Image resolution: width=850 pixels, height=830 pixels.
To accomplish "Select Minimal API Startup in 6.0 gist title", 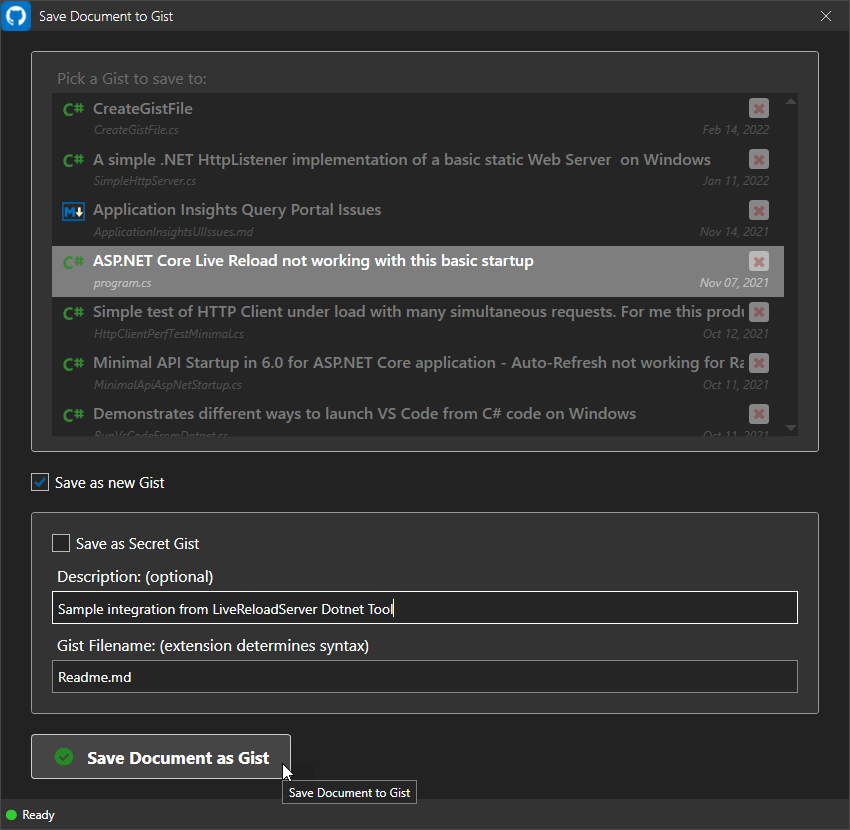I will tap(418, 363).
